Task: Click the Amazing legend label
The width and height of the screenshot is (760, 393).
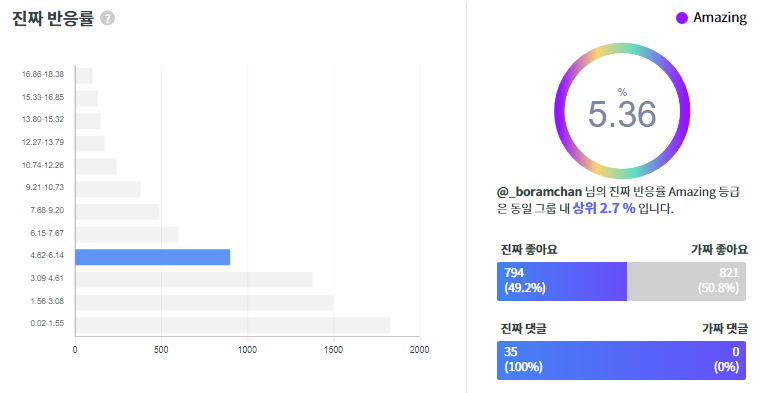Action: 720,17
